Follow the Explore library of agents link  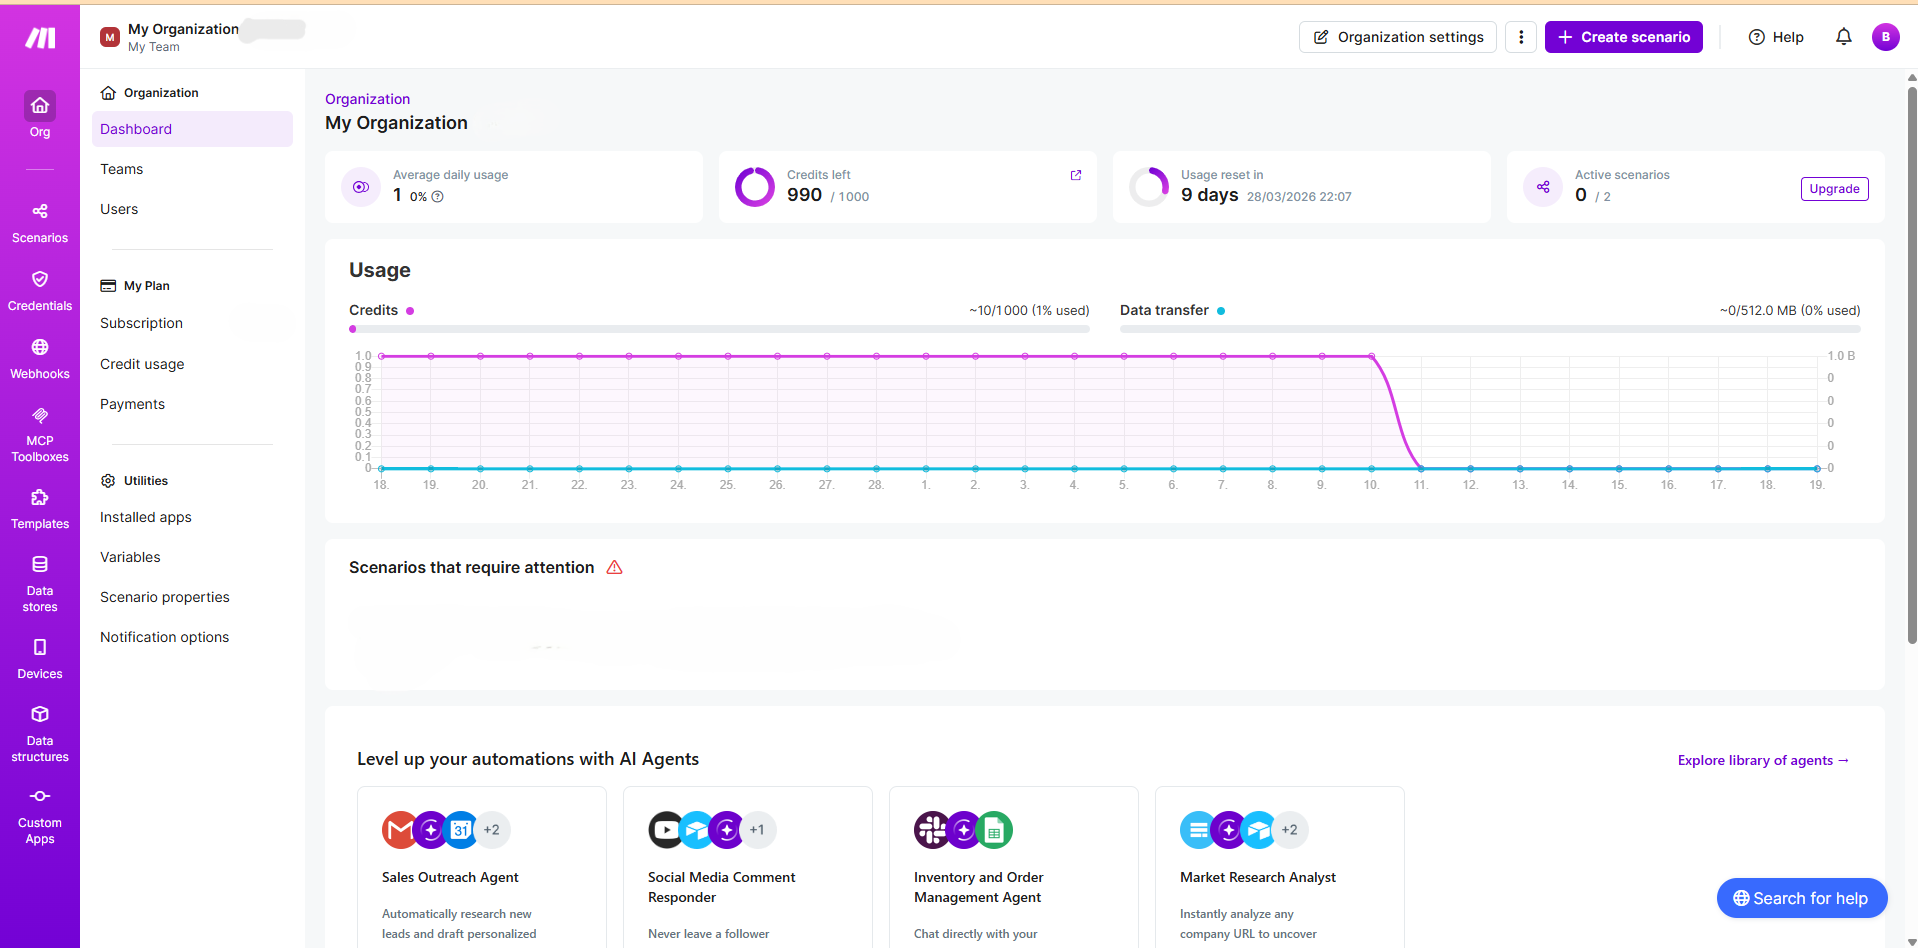[1761, 760]
